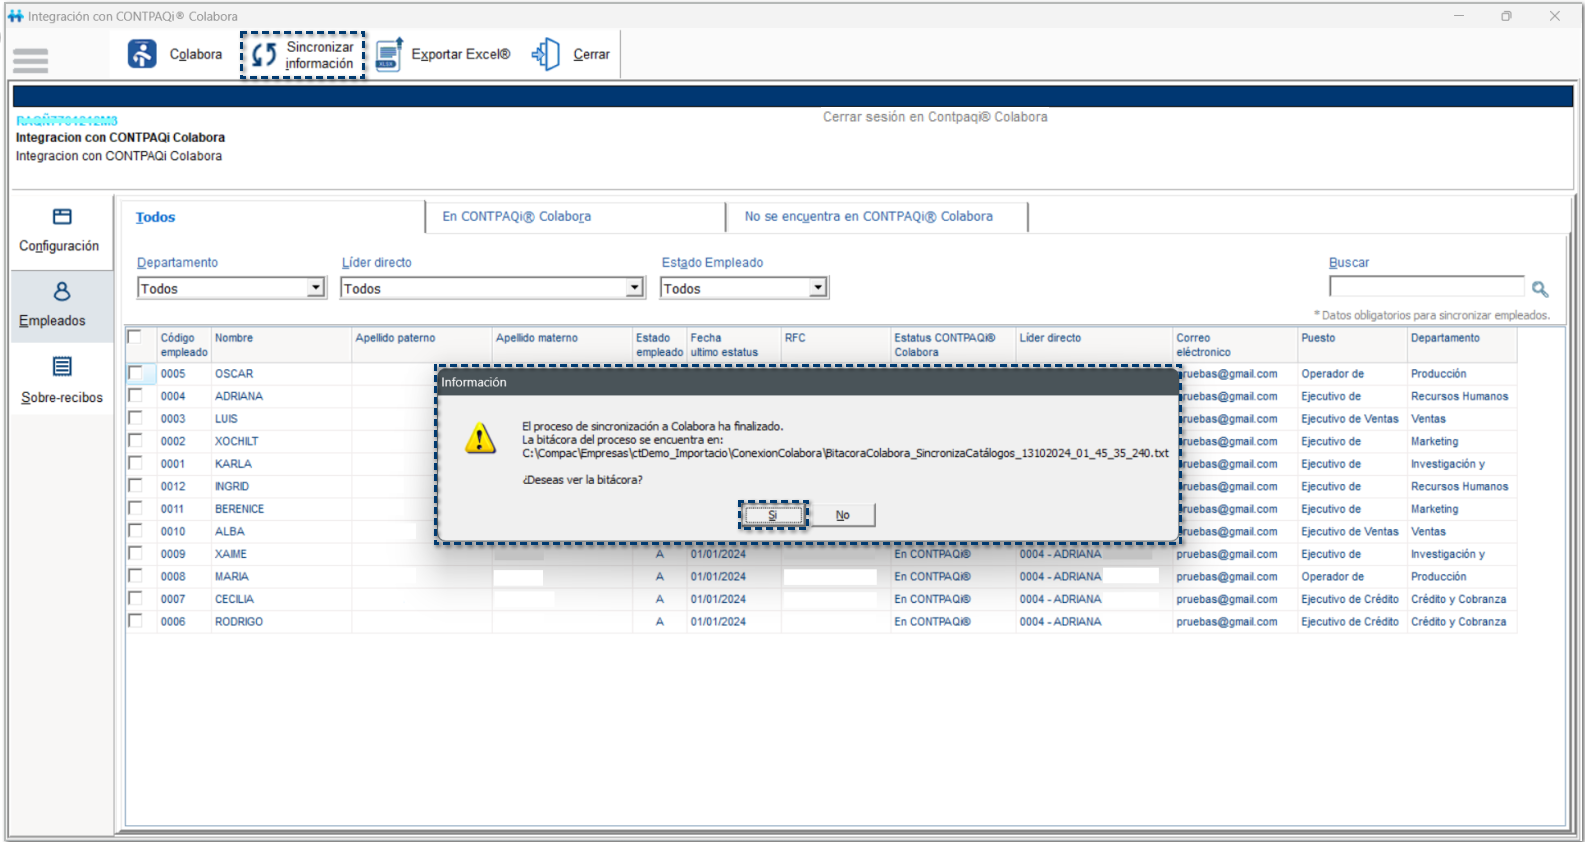Switch to the En CONTPAQi® Colabora tab
This screenshot has width=1585, height=842.
coord(517,217)
